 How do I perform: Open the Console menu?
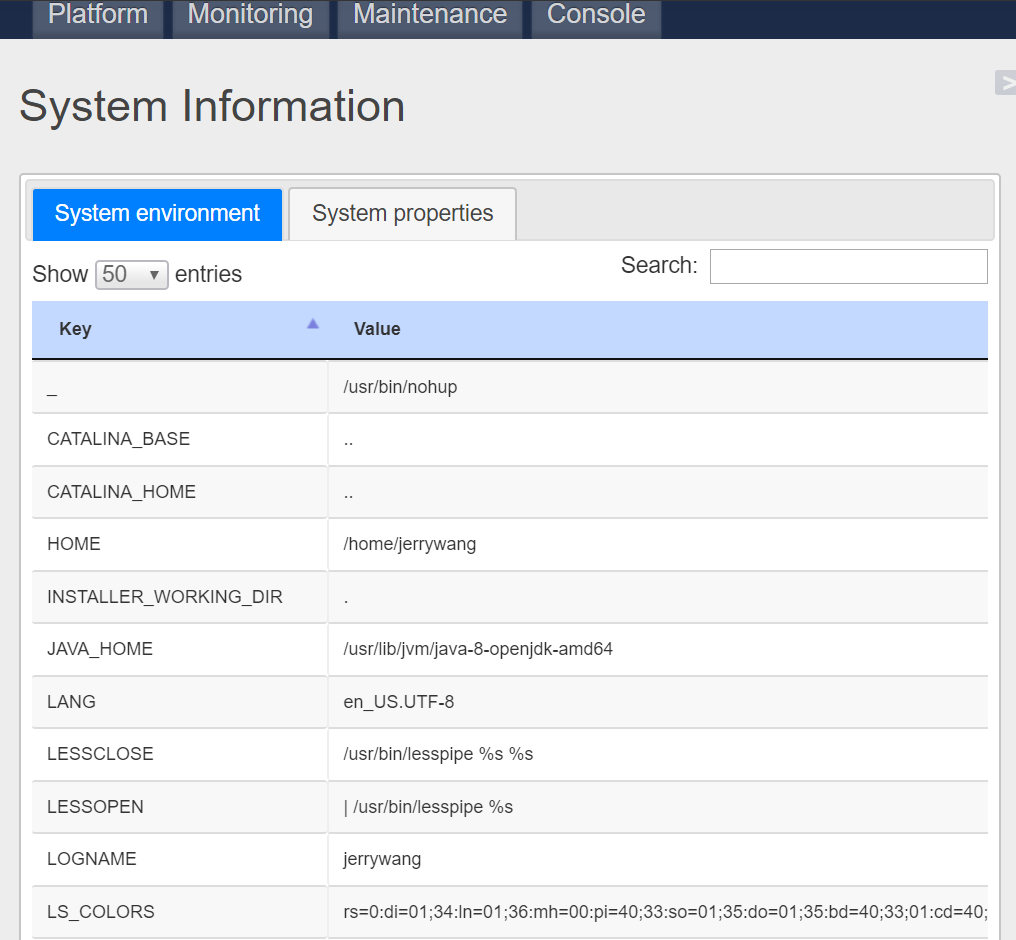(595, 14)
